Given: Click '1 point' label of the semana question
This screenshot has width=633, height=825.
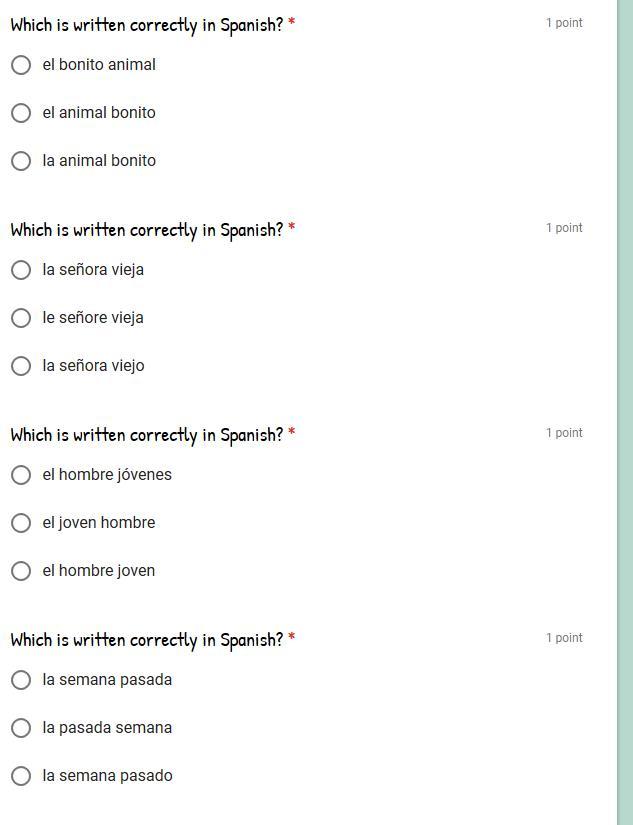Looking at the screenshot, I should 564,638.
